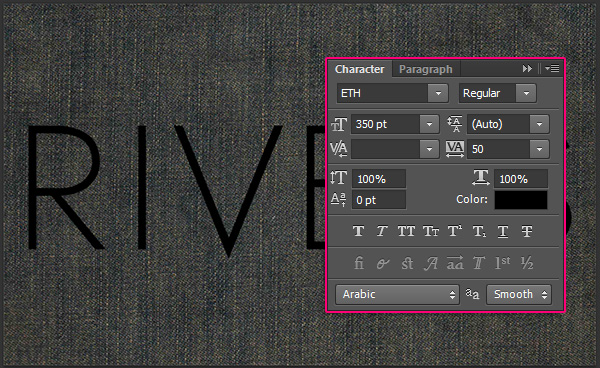Click the vertical scale icon

pos(339,178)
